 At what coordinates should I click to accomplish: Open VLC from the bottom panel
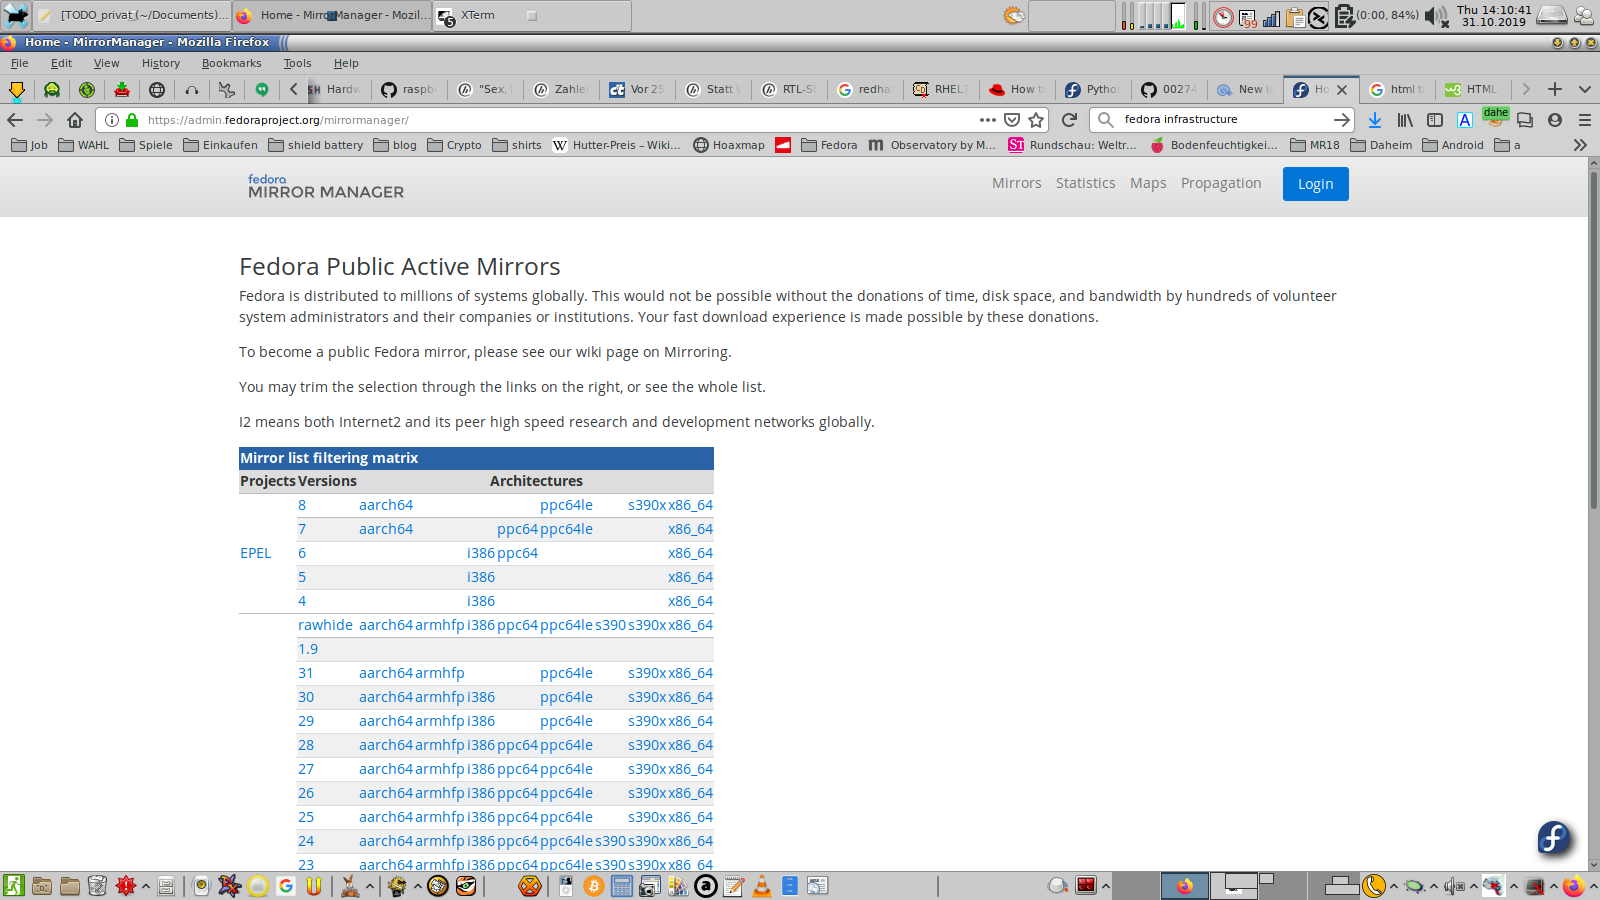tap(762, 886)
